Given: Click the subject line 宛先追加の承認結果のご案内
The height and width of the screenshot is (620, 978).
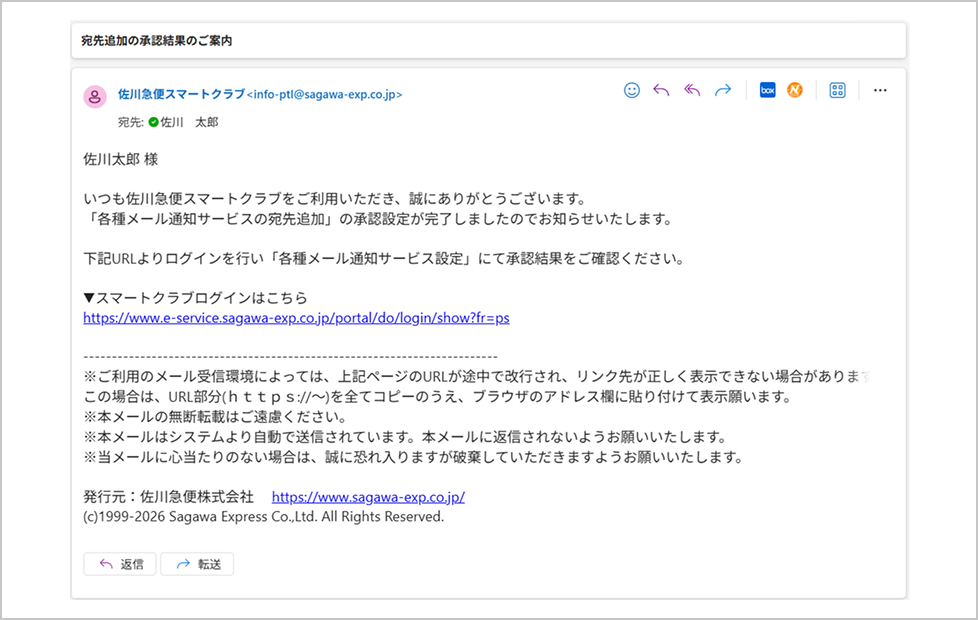Looking at the screenshot, I should point(157,41).
